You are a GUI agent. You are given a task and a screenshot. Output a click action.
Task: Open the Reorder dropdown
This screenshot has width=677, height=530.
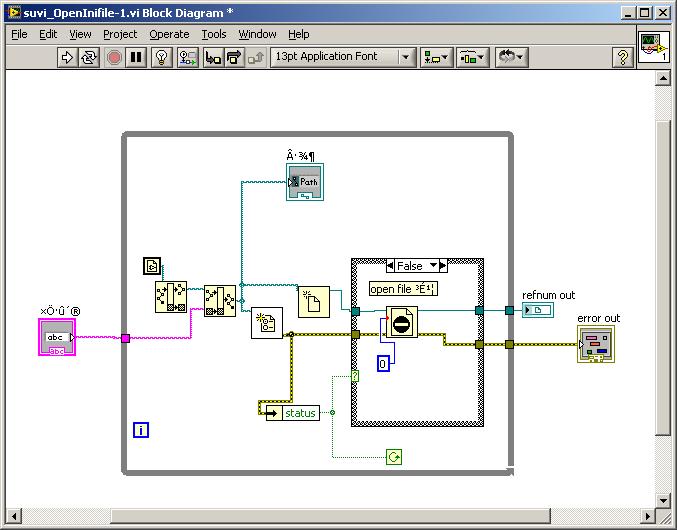click(x=511, y=57)
